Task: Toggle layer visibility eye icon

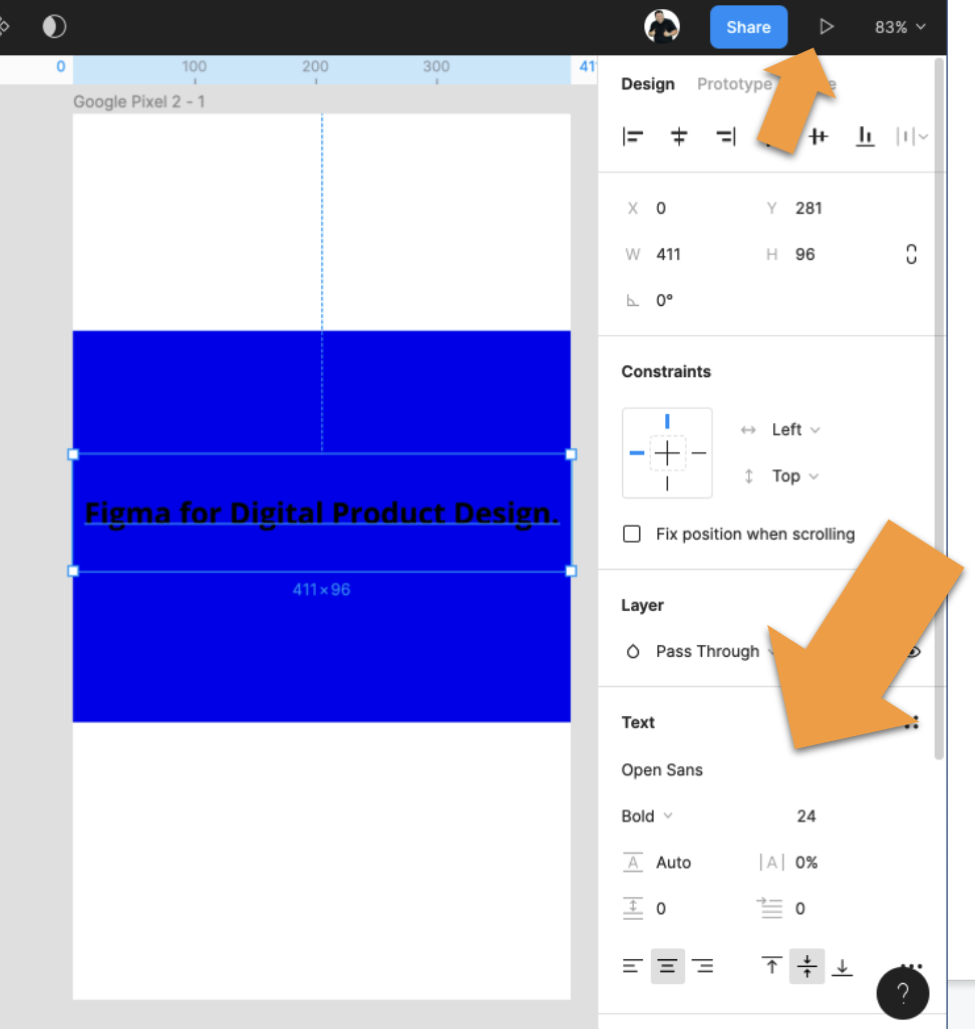Action: tap(913, 652)
